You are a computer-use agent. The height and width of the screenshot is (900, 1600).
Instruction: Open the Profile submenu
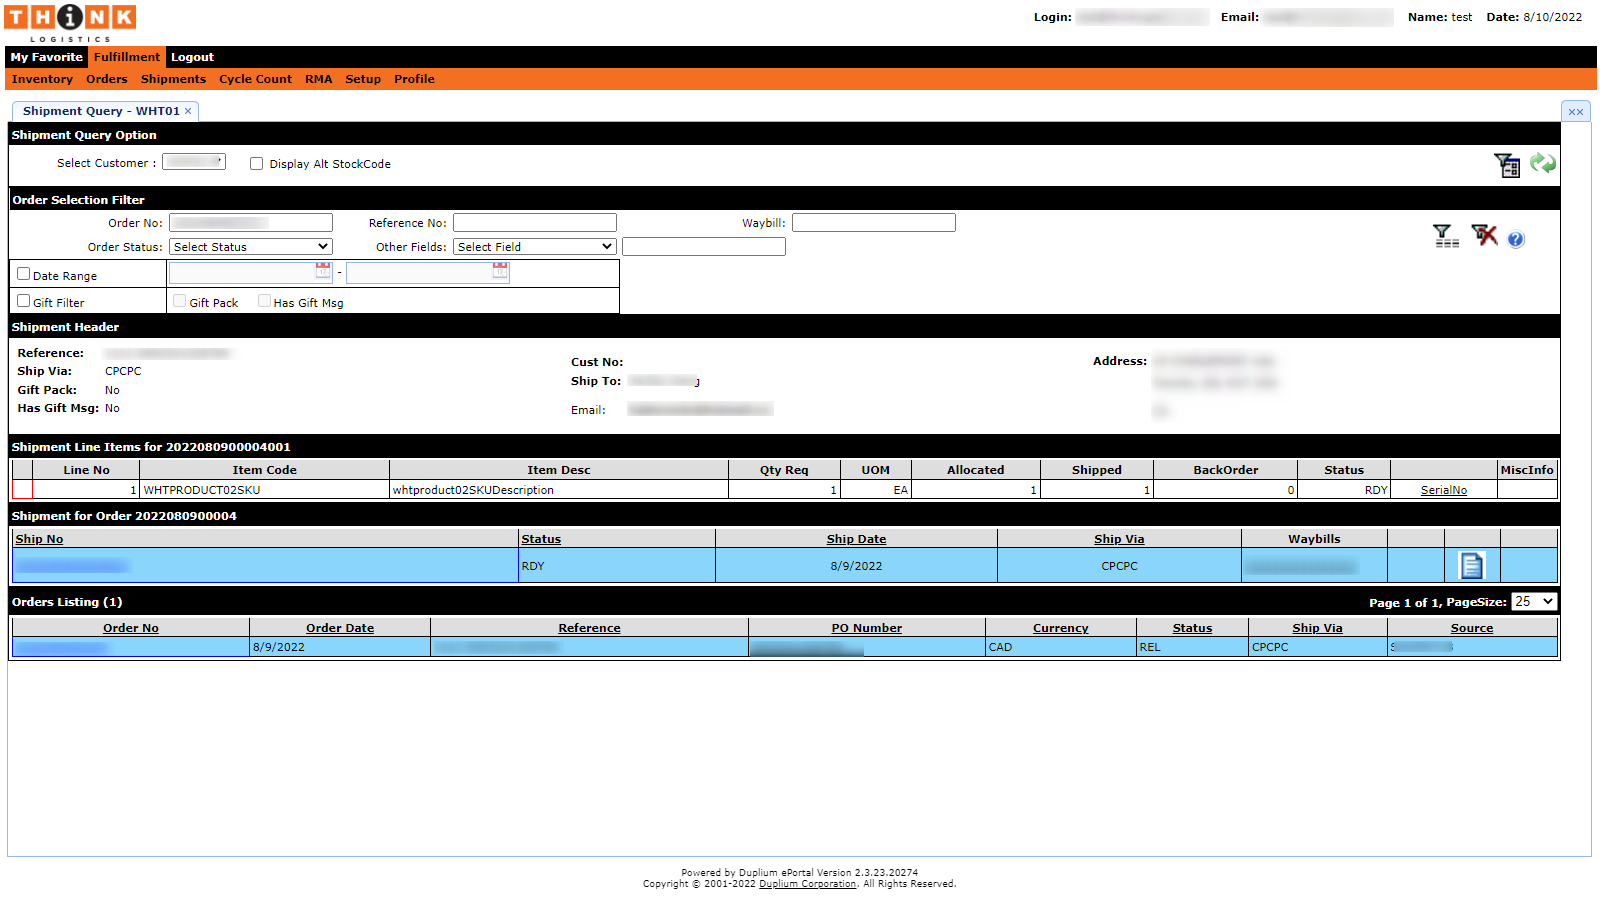414,79
